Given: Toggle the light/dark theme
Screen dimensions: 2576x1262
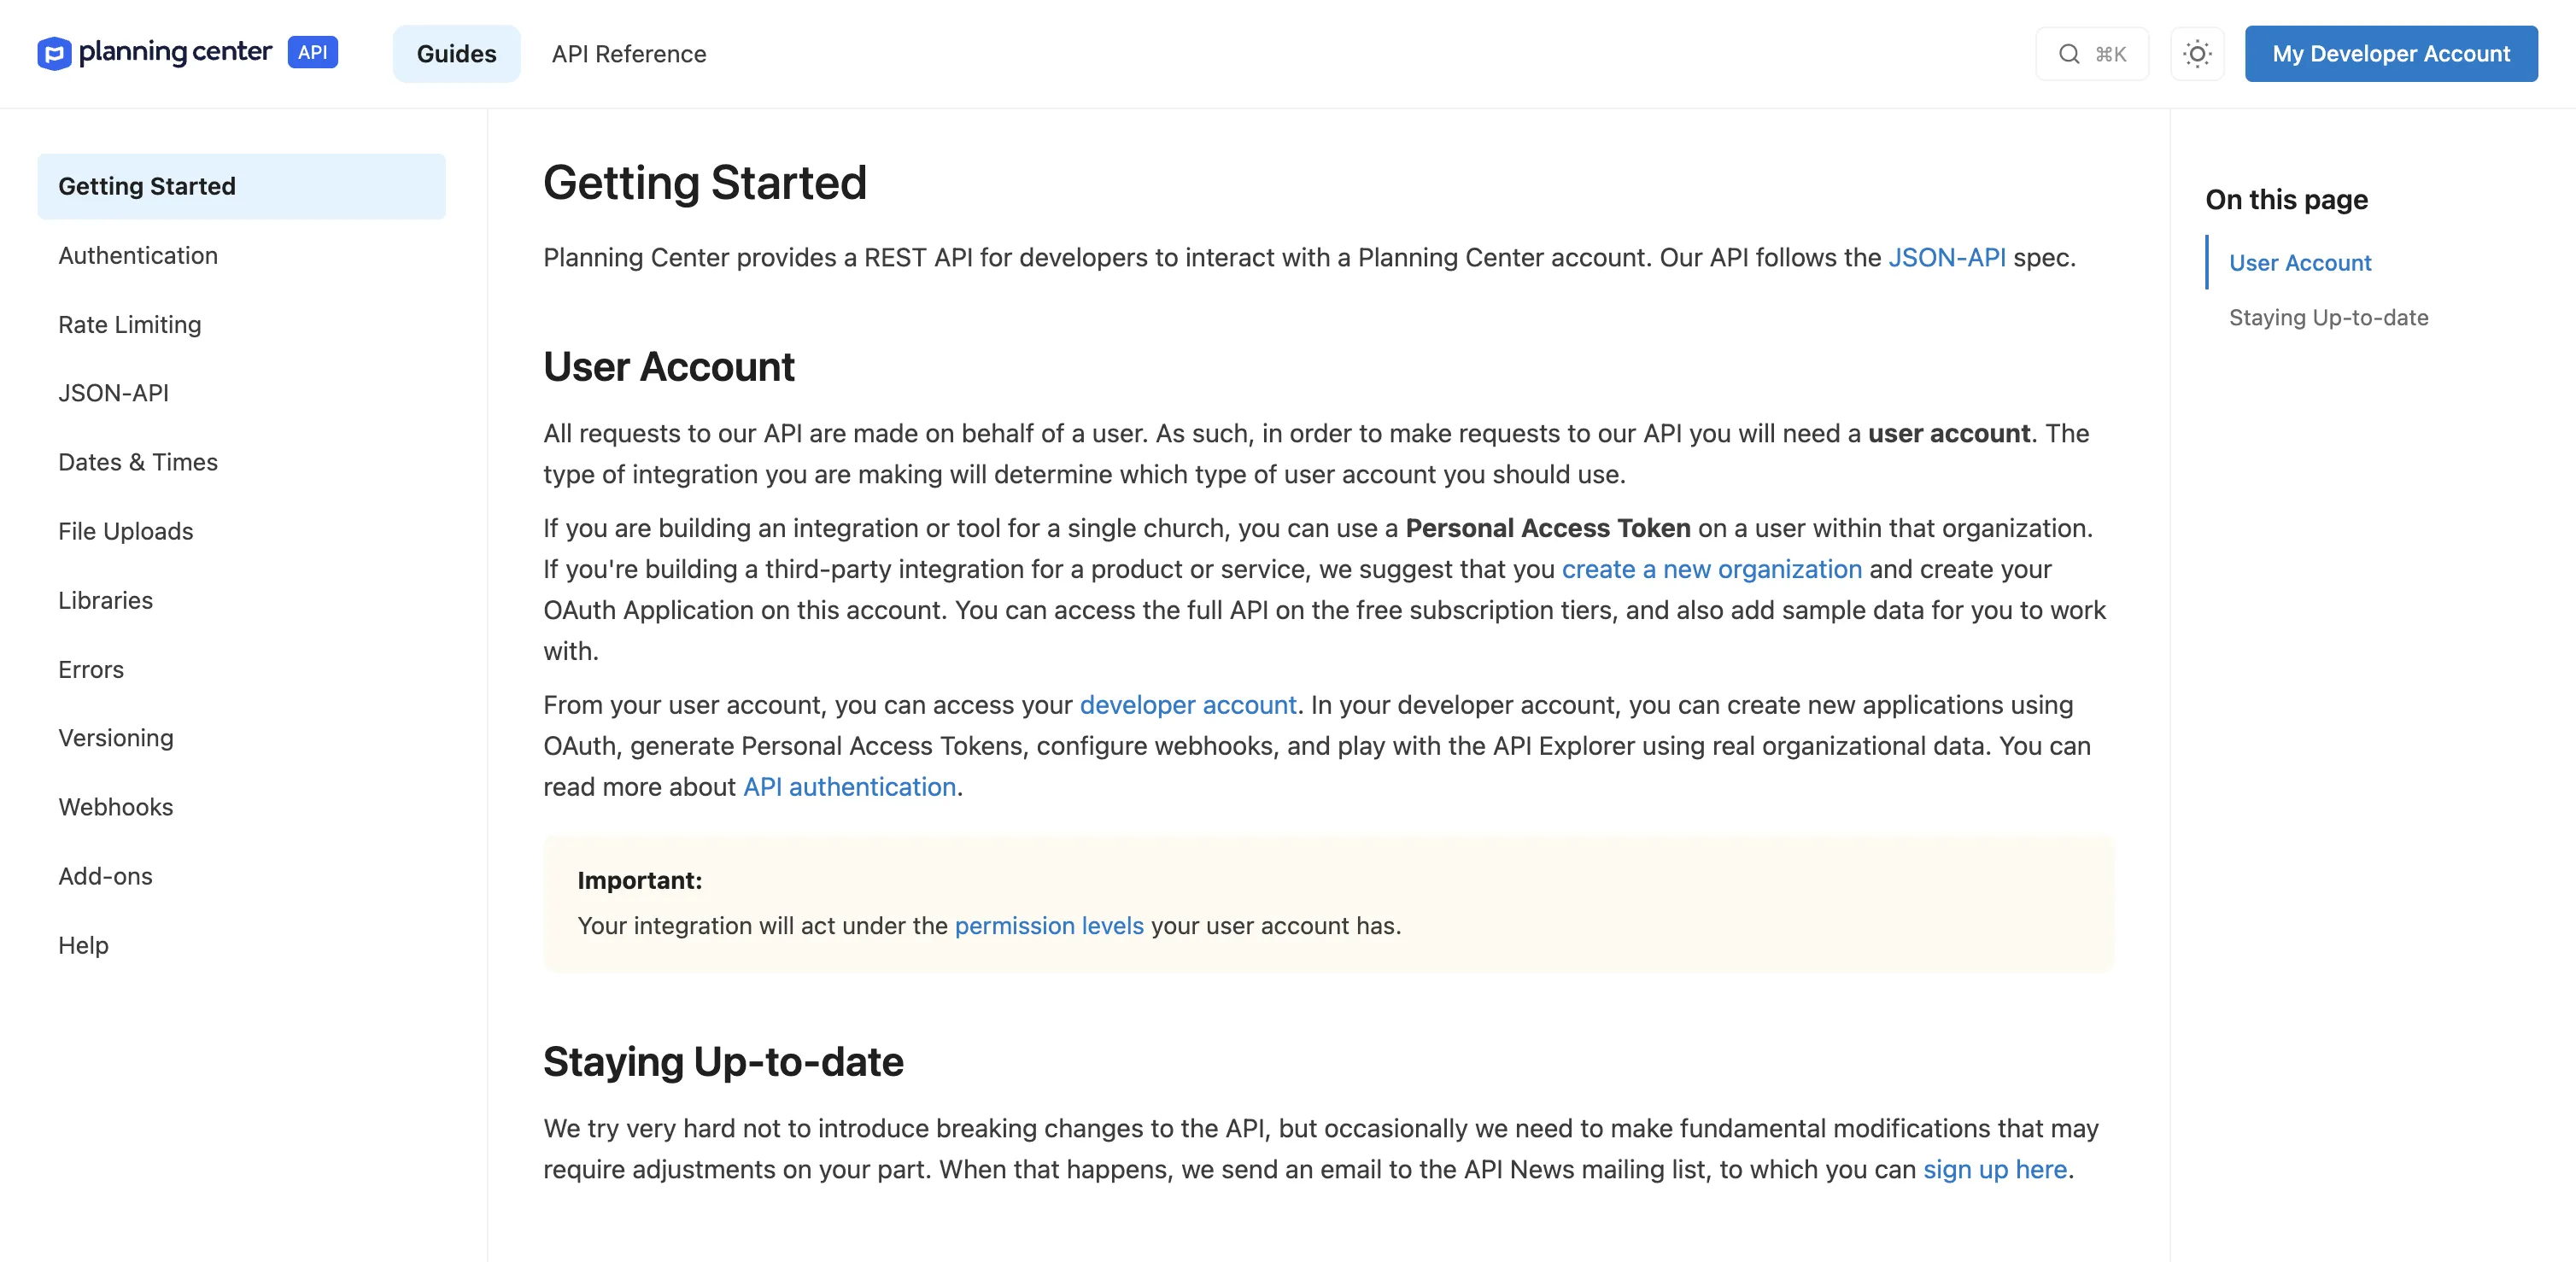Looking at the screenshot, I should click(2197, 53).
